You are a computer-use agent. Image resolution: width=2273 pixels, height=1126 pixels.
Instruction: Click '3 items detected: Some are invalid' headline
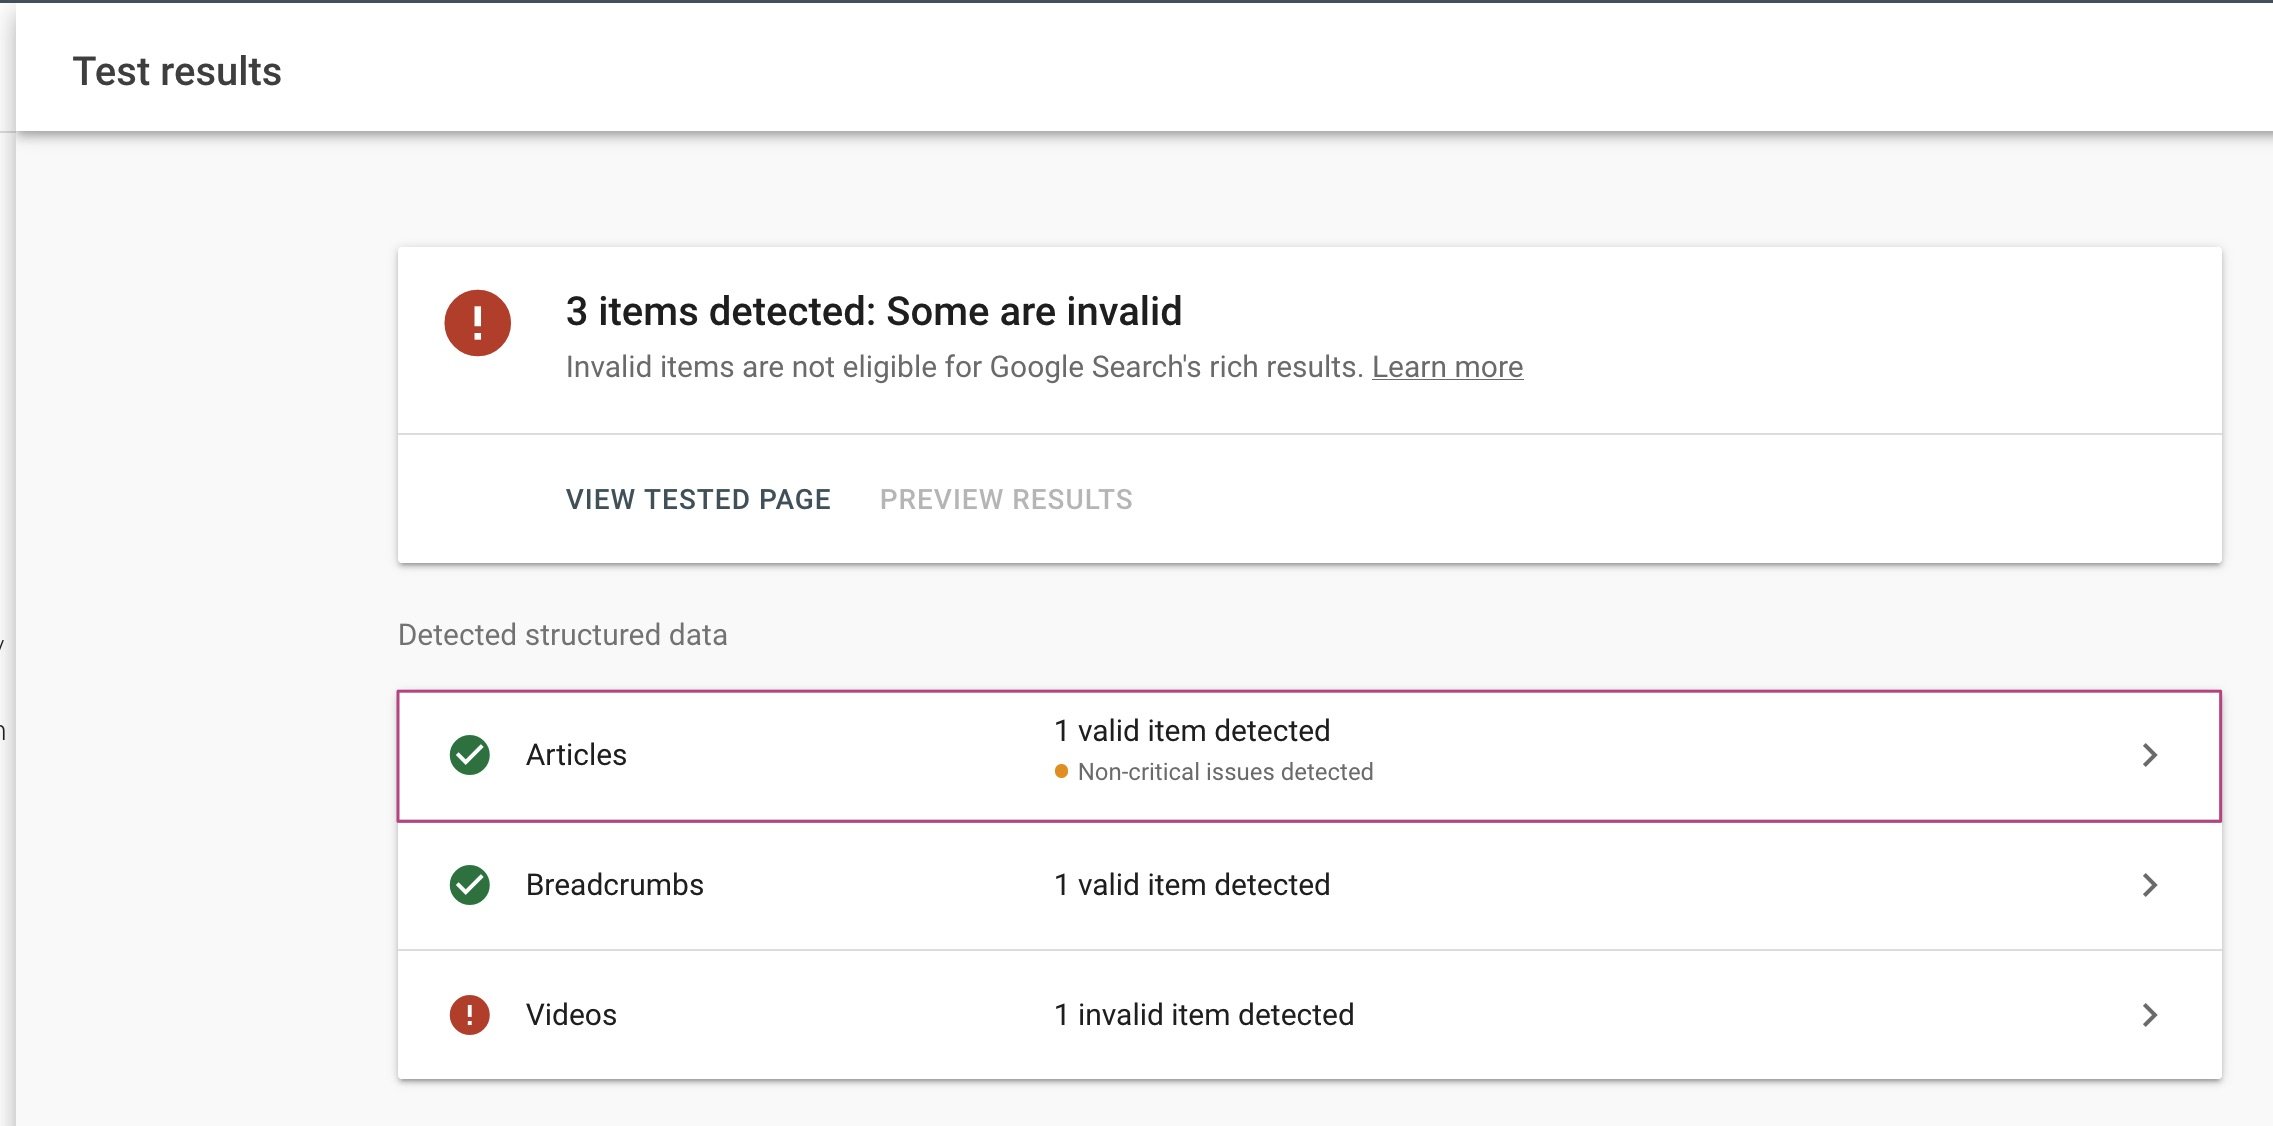[x=873, y=312]
